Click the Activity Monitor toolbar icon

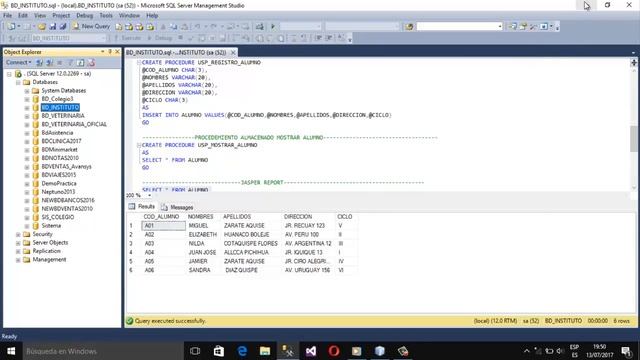[x=260, y=27]
